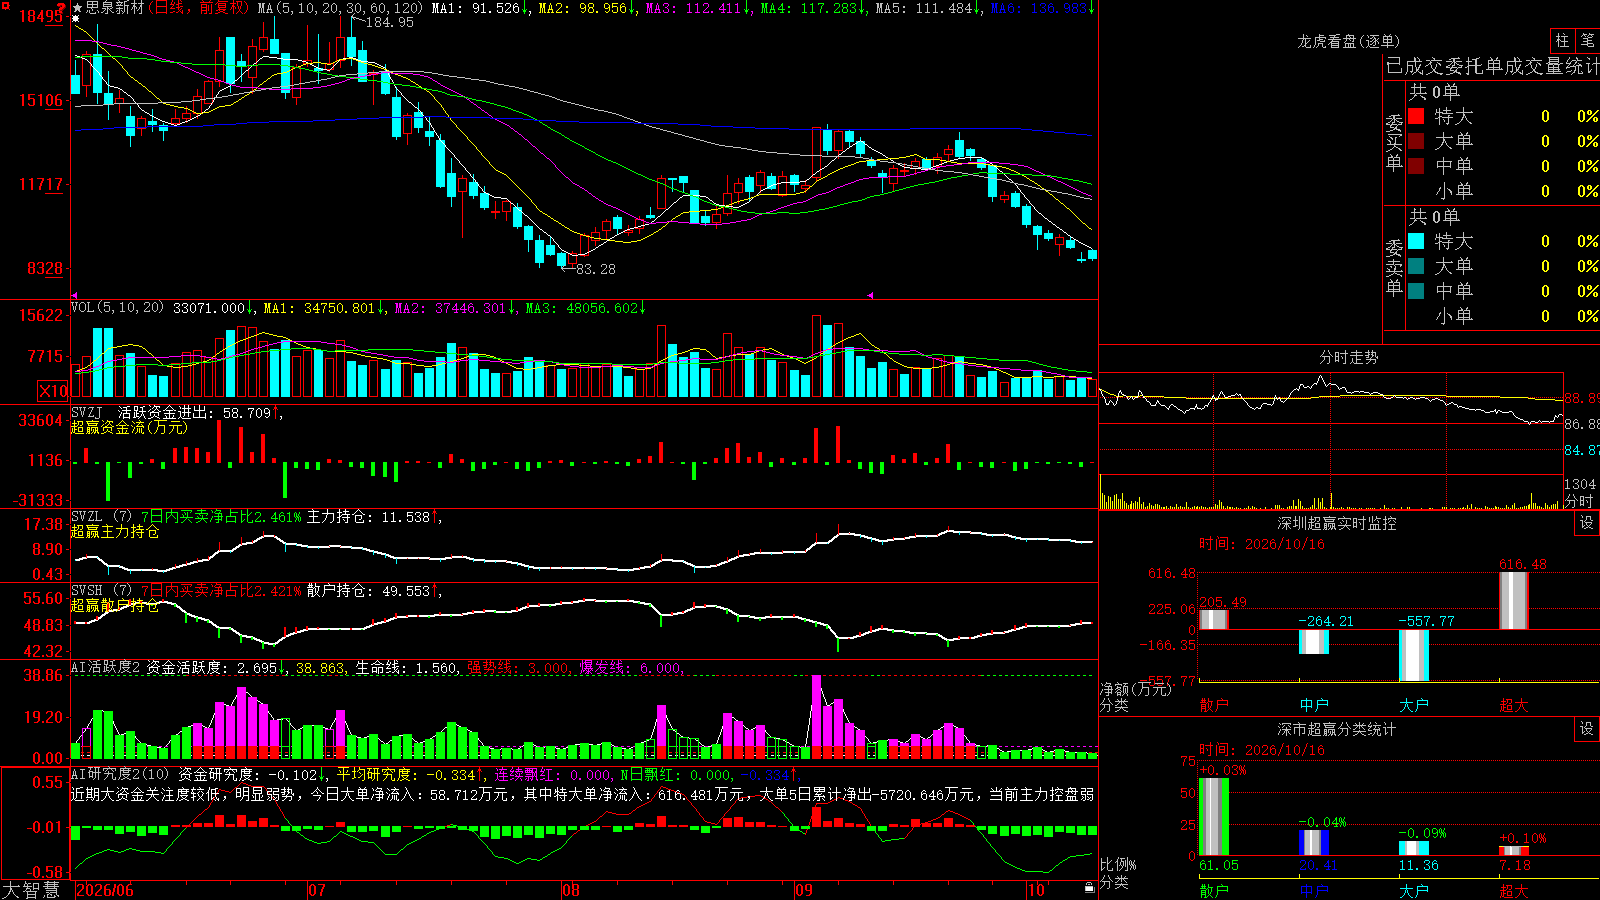Click the white sun marker under the star

[x=76, y=19]
